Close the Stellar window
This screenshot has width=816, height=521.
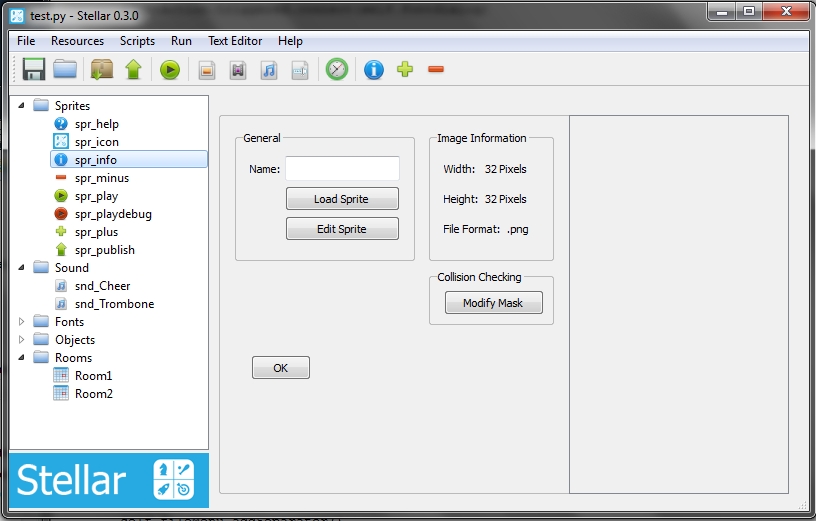tap(786, 11)
